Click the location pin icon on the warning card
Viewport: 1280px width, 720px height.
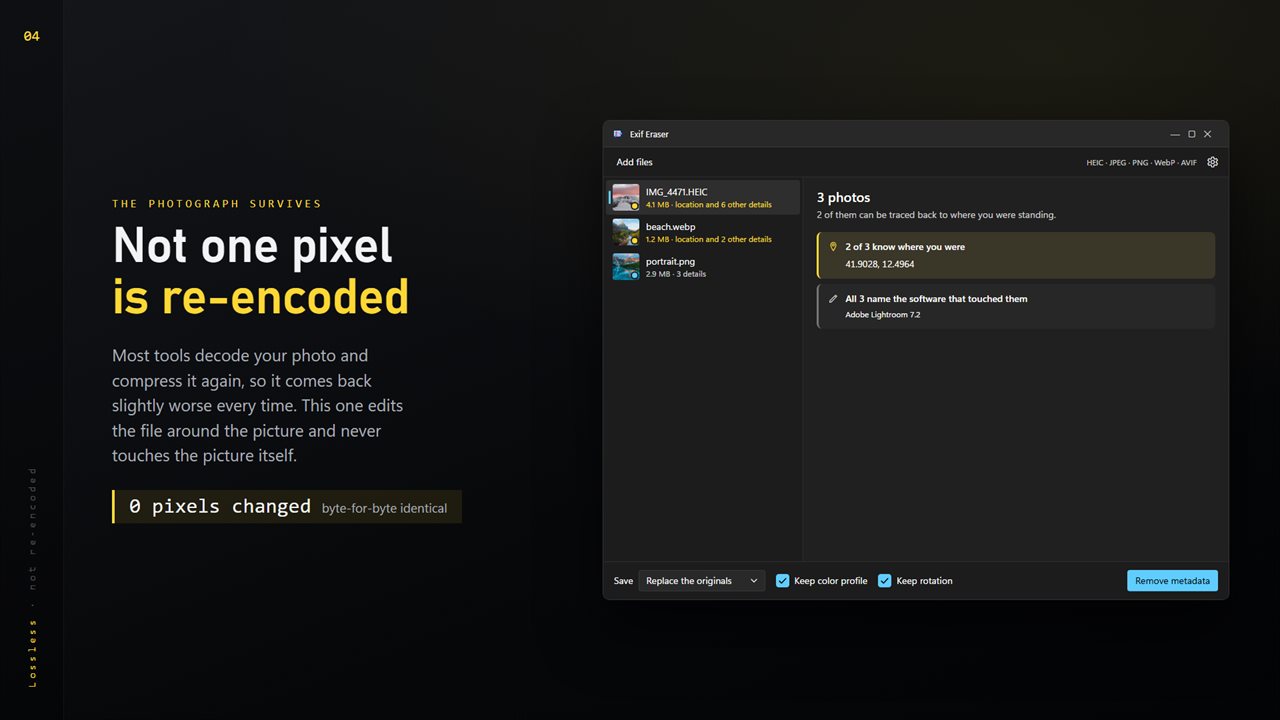(x=833, y=247)
